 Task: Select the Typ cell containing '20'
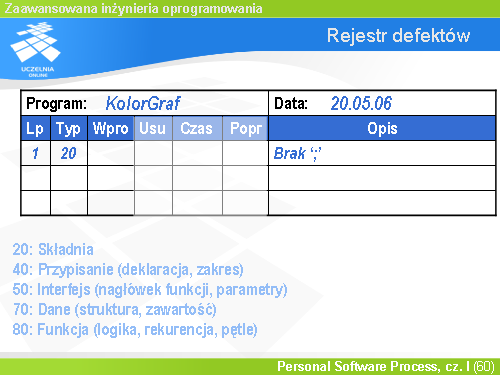(x=69, y=153)
